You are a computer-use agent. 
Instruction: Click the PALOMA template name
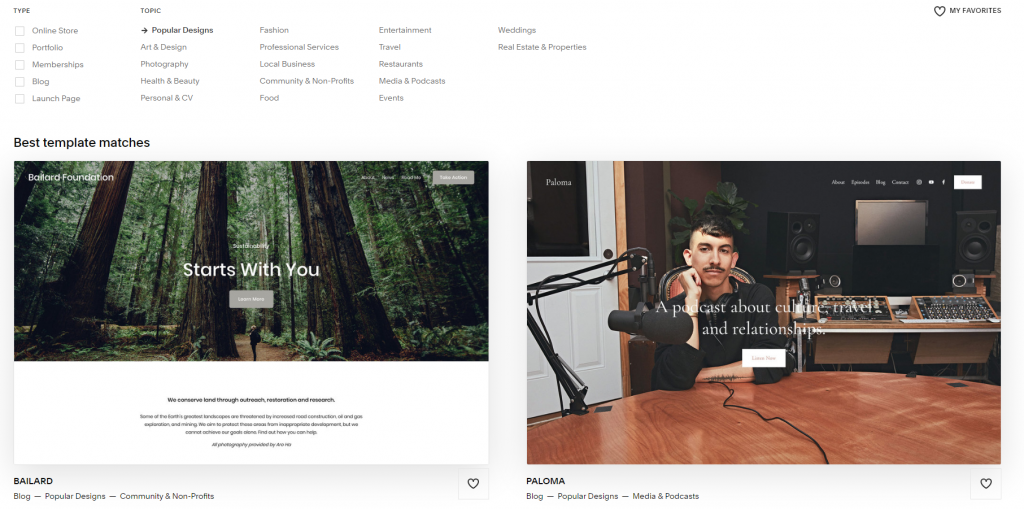click(545, 481)
